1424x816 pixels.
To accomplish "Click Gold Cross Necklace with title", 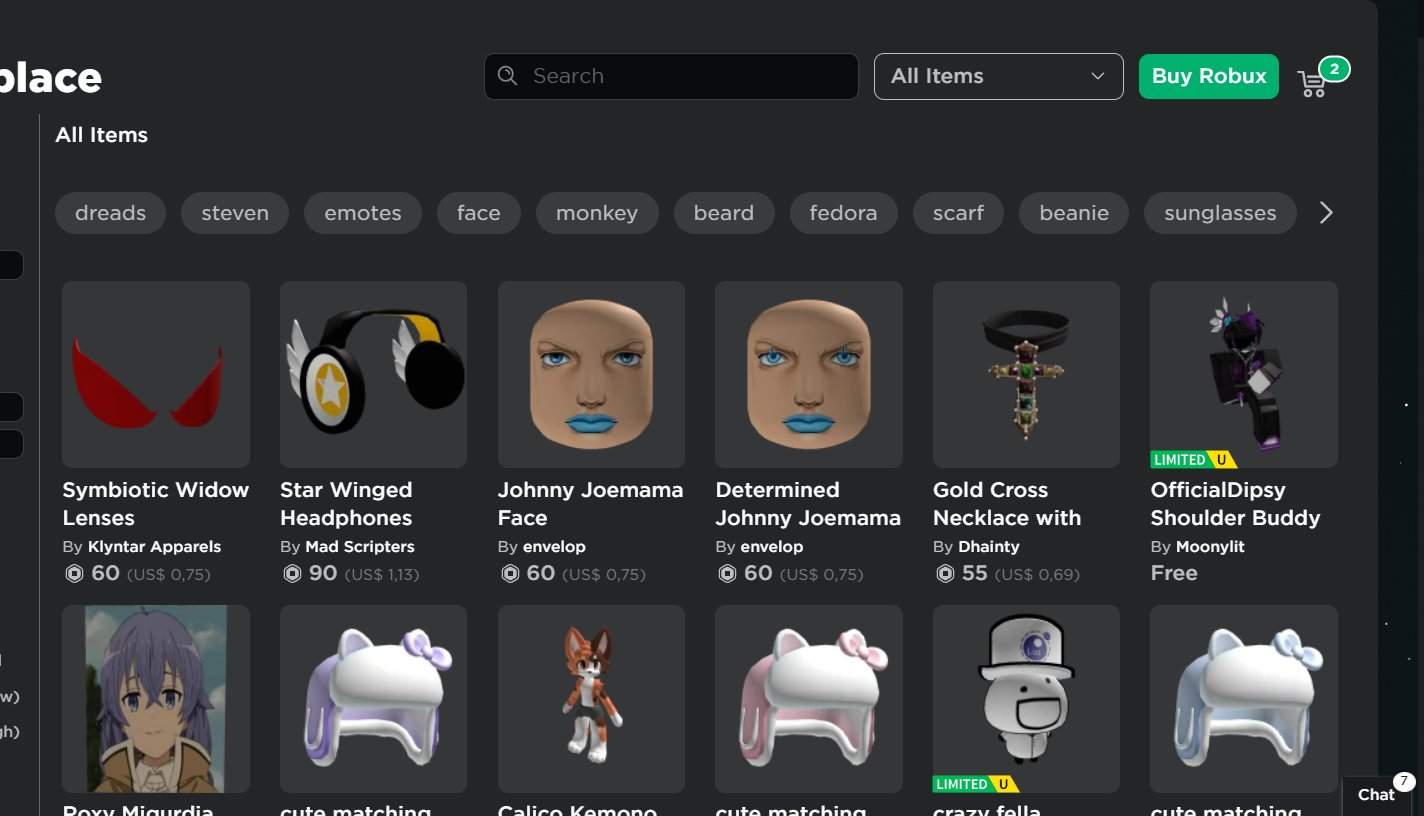I will pos(1007,504).
